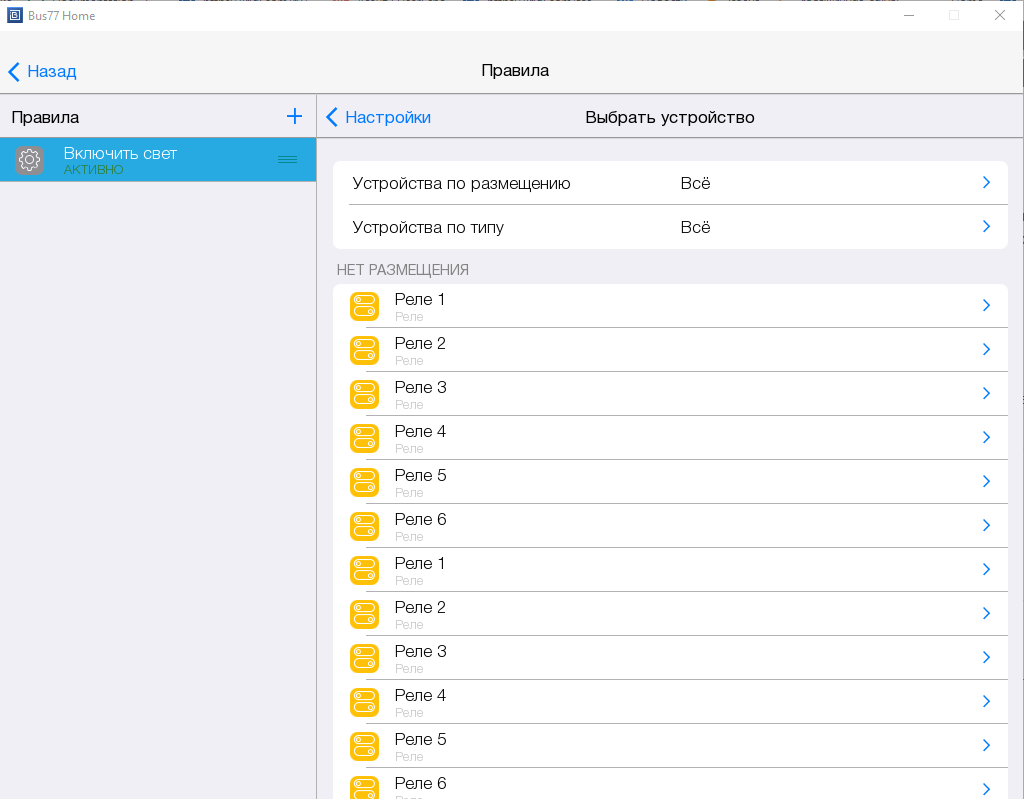Open the chevron on the first Реле 3 row
Image resolution: width=1024 pixels, height=799 pixels.
pos(986,393)
